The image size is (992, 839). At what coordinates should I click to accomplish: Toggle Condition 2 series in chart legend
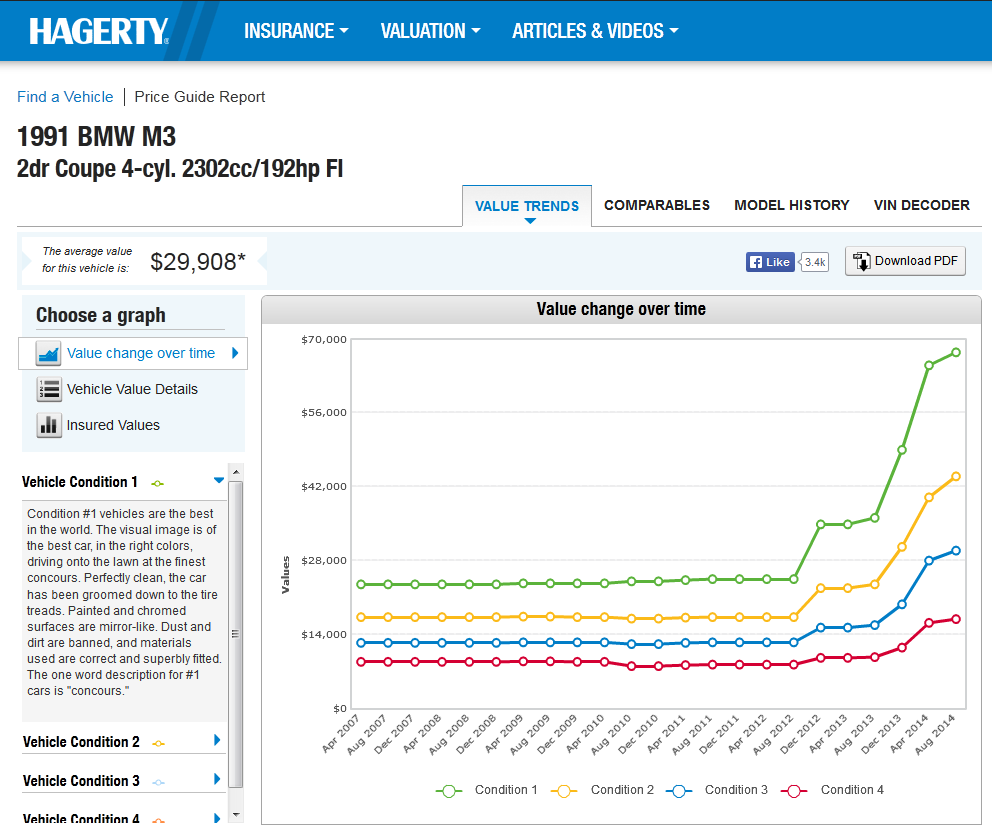602,790
